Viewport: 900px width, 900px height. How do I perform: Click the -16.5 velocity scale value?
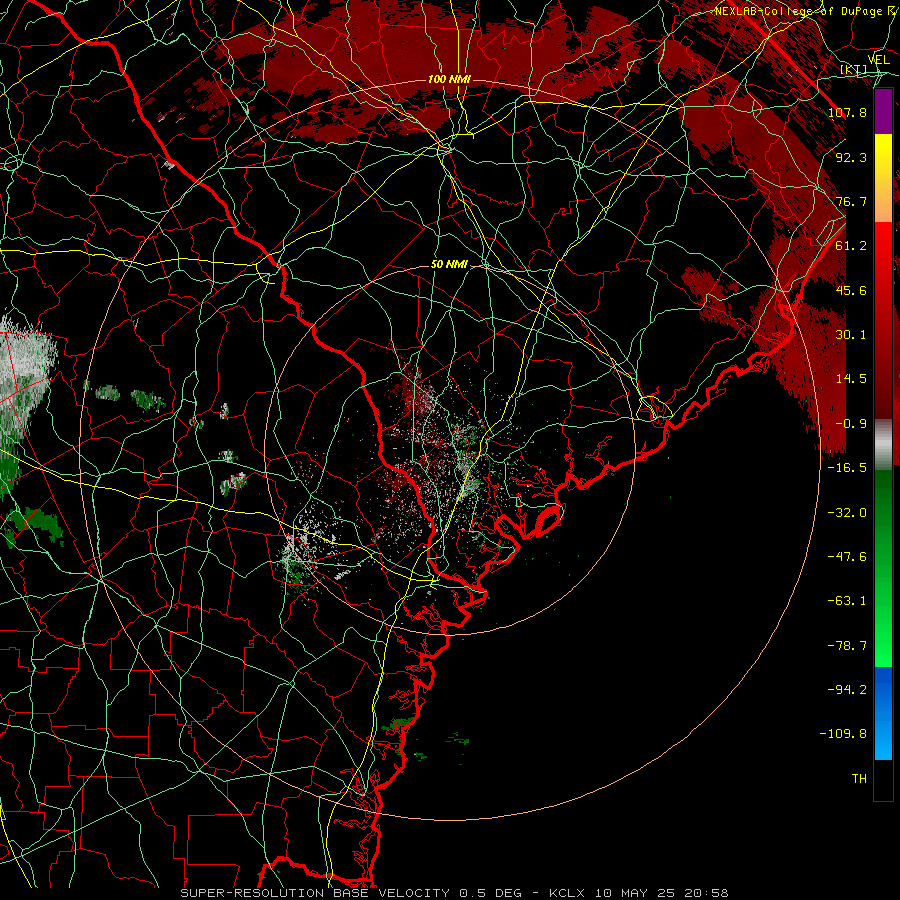847,468
